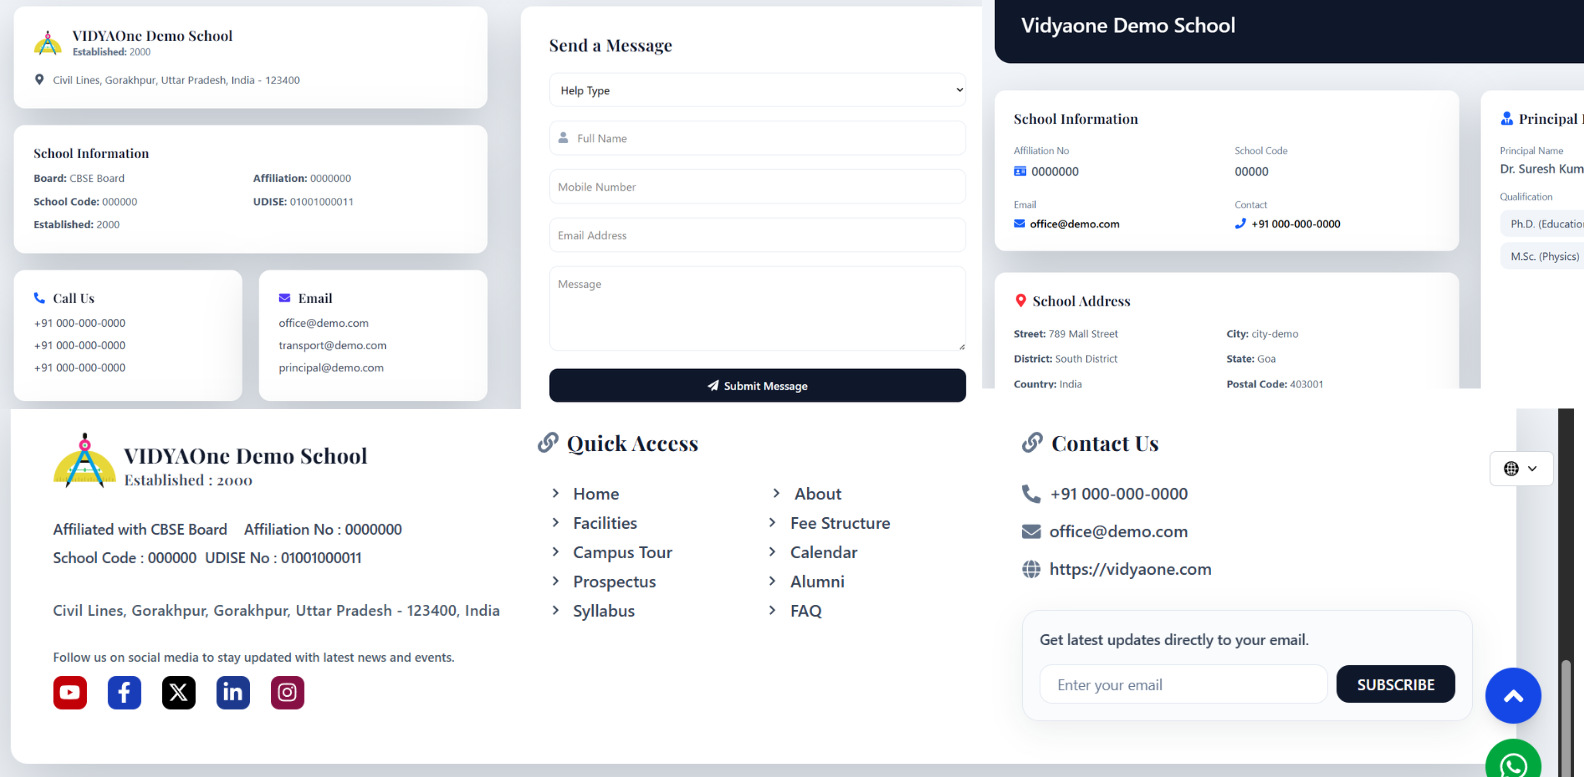The height and width of the screenshot is (777, 1584).
Task: Click the M.Sc. (Physics) qualification tag
Action: point(1544,257)
